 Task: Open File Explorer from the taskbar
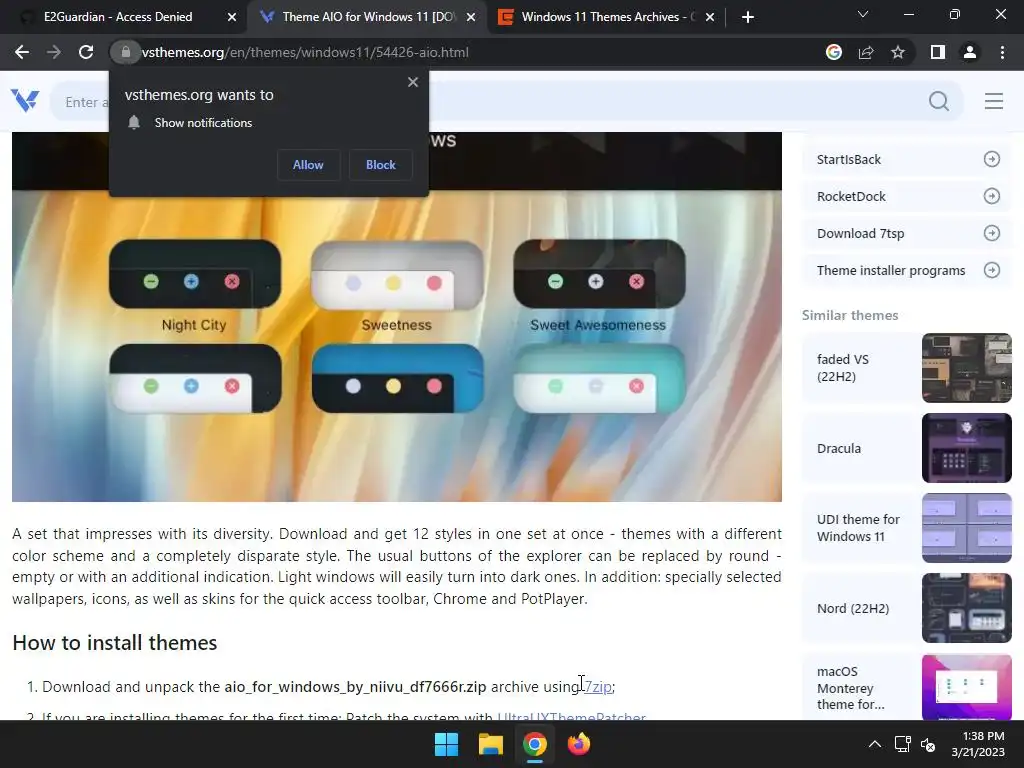(490, 744)
